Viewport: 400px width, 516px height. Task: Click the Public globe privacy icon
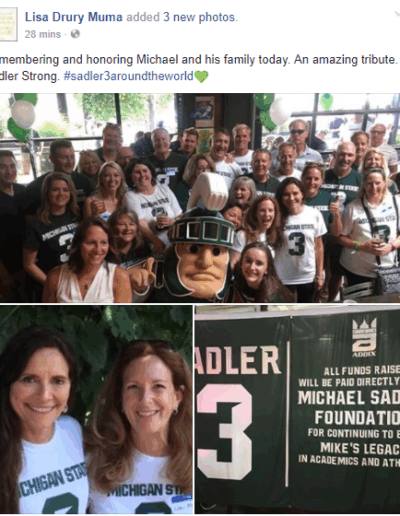tap(75, 34)
